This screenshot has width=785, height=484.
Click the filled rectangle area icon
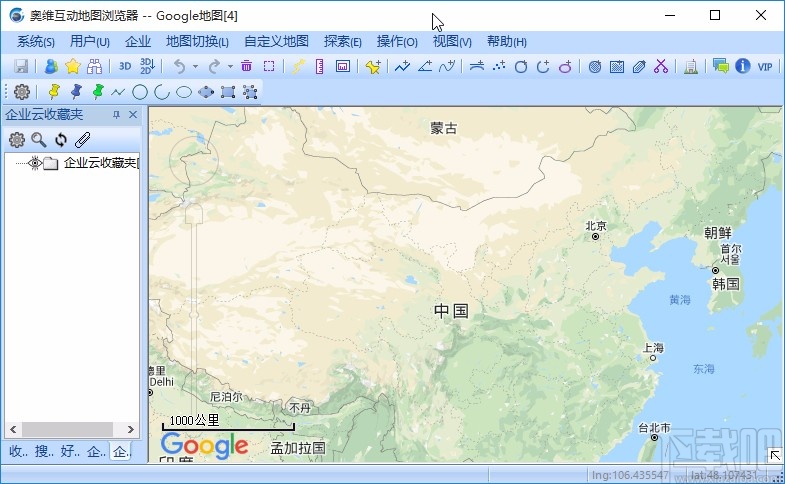[x=617, y=66]
